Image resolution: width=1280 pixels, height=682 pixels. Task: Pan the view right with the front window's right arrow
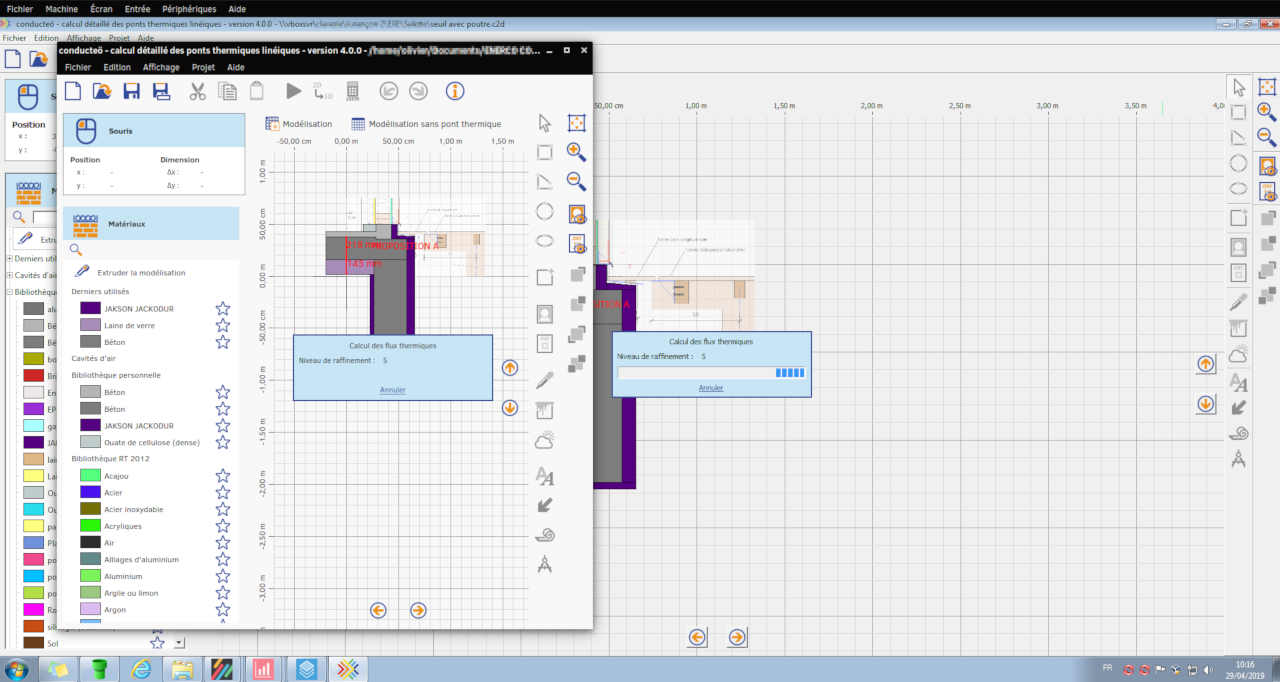418,610
